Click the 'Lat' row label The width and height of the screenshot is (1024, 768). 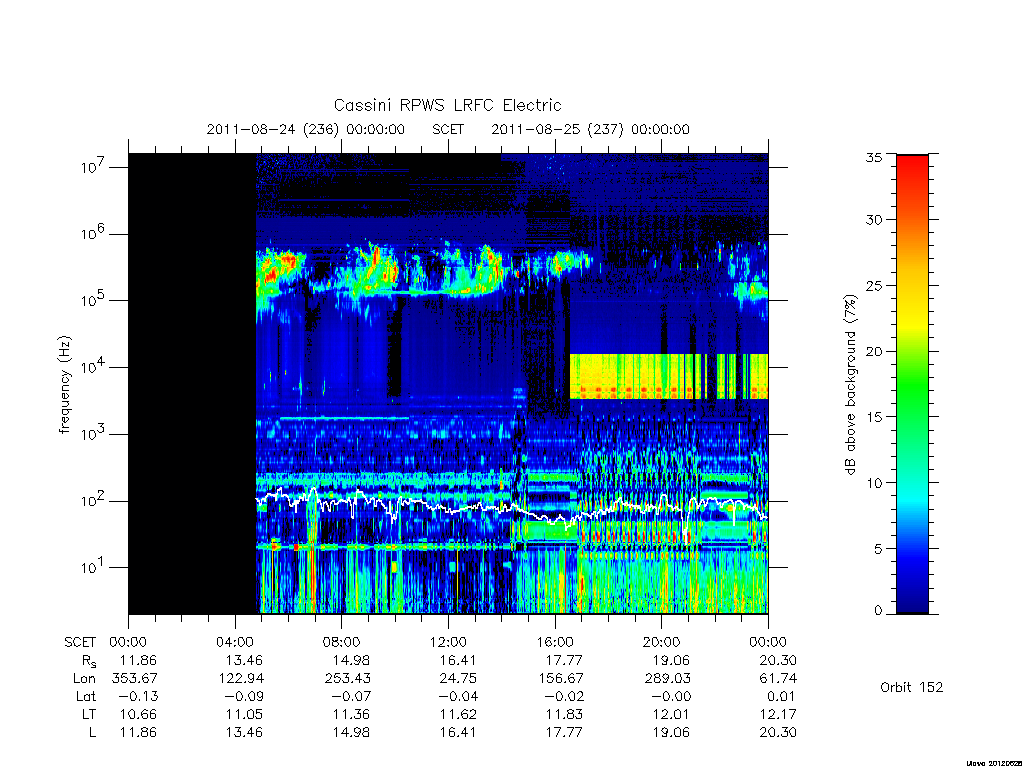[86, 697]
